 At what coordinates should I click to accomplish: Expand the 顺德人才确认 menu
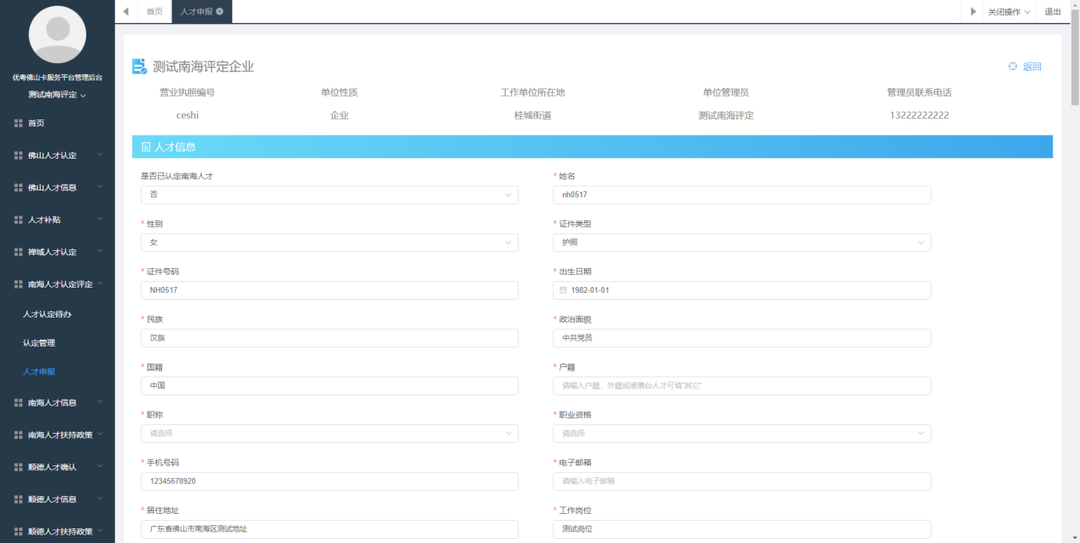tap(58, 467)
